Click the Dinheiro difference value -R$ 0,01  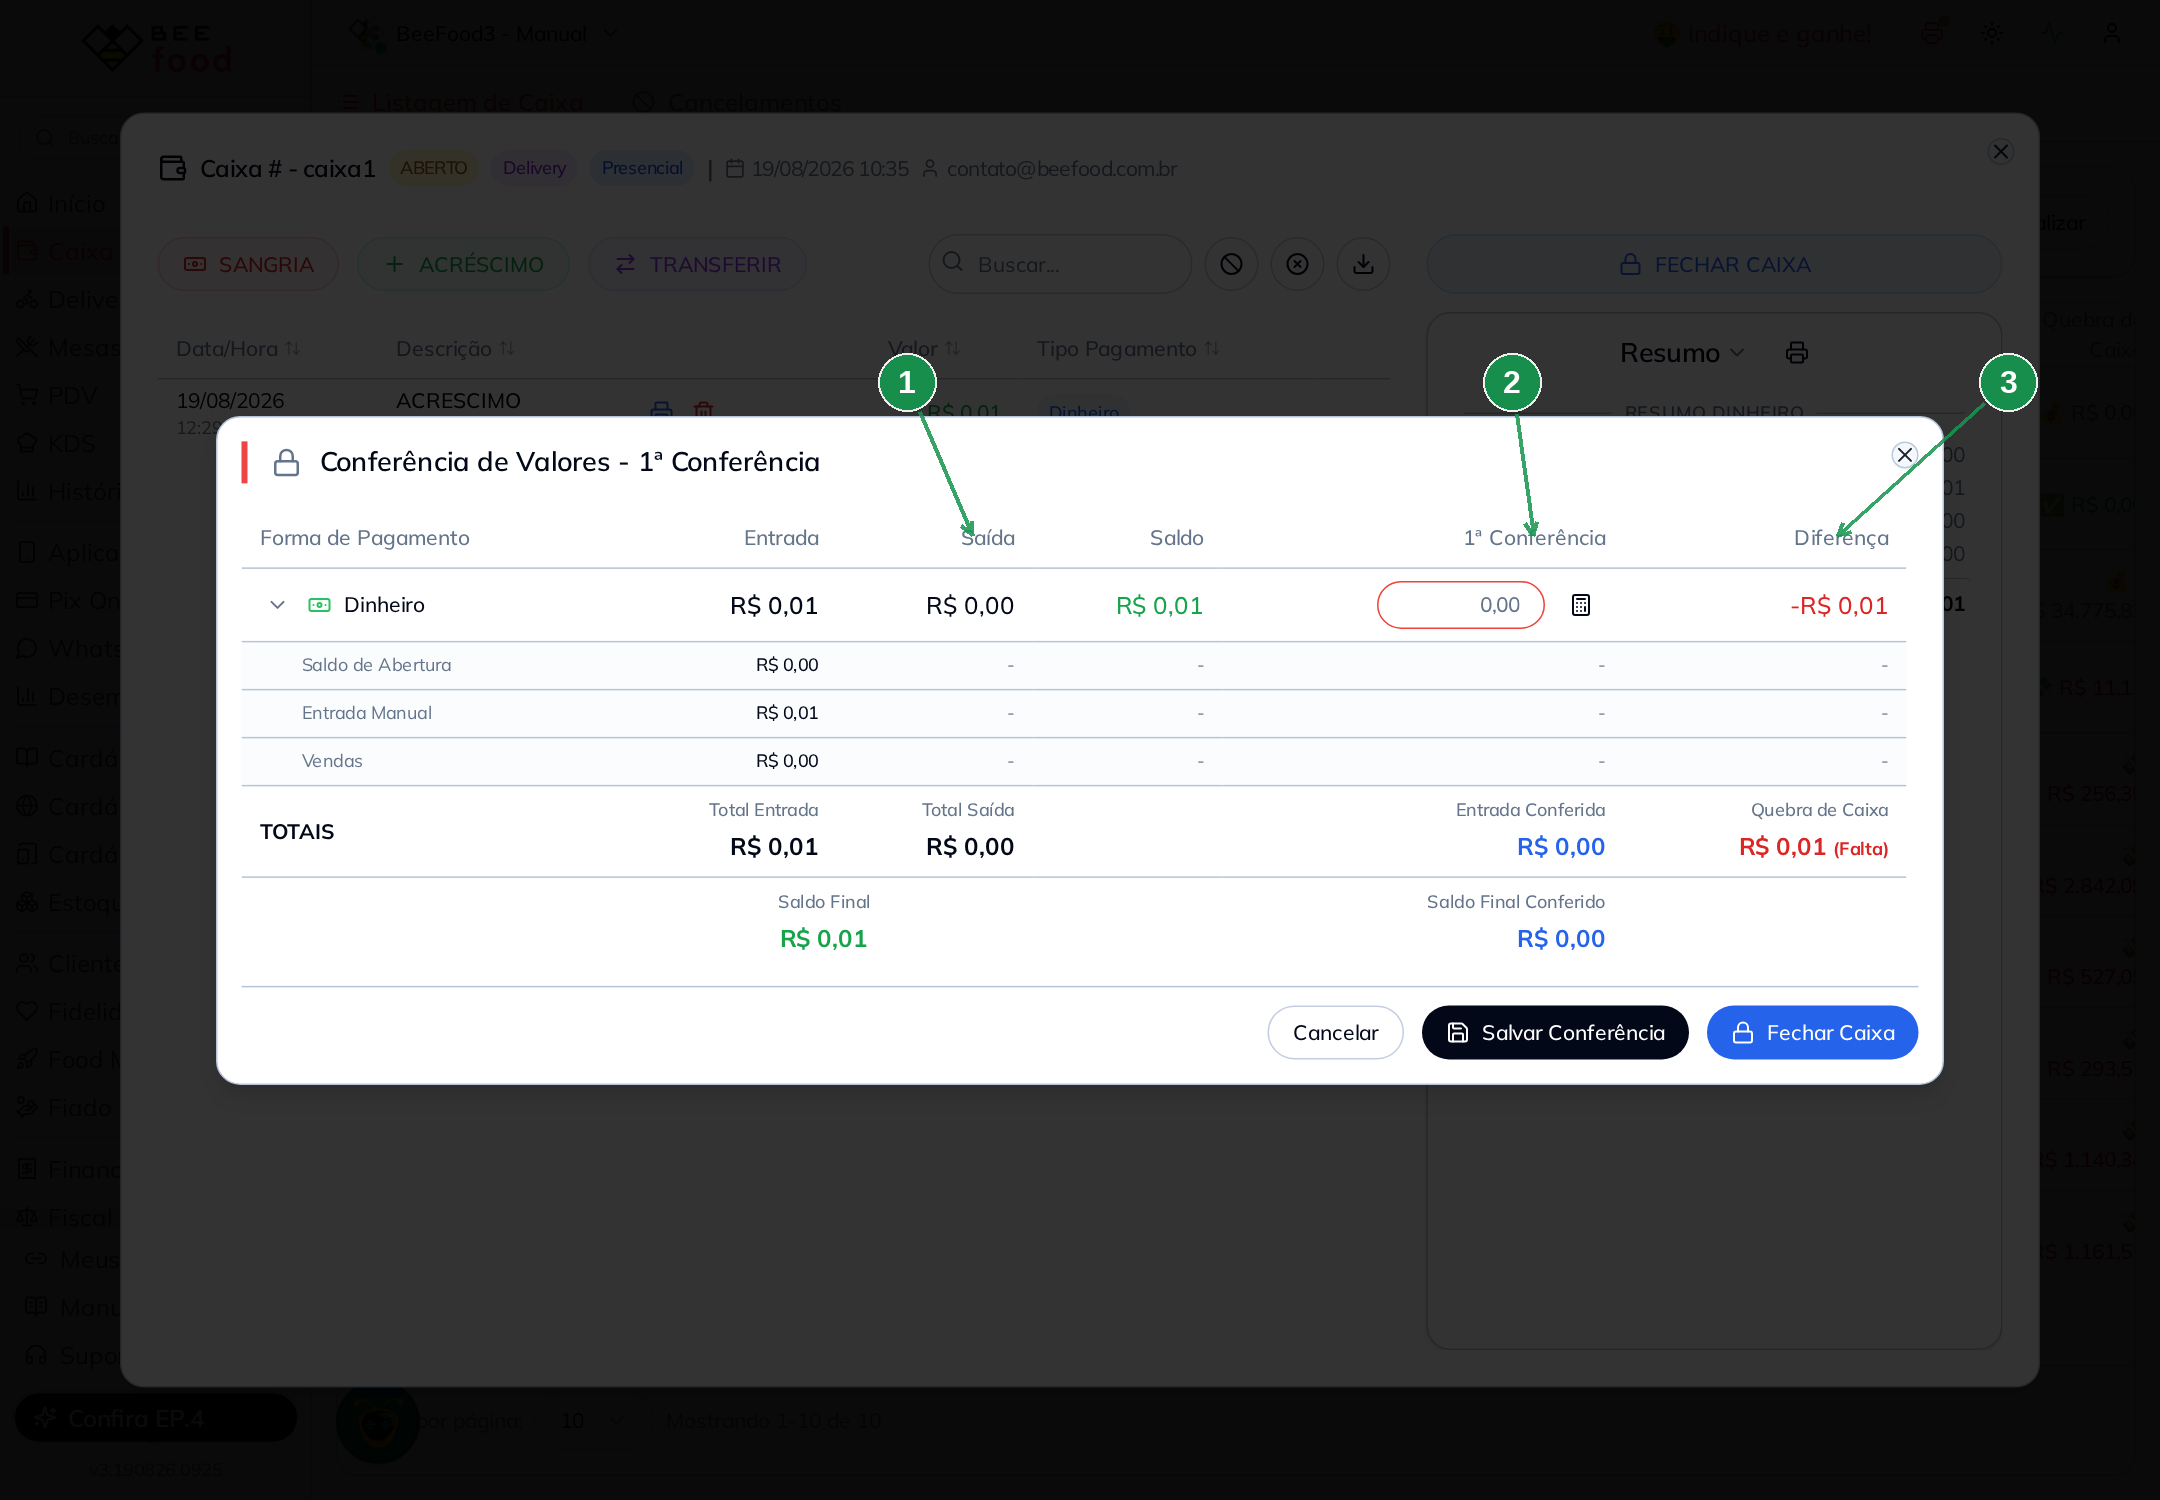click(x=1839, y=606)
